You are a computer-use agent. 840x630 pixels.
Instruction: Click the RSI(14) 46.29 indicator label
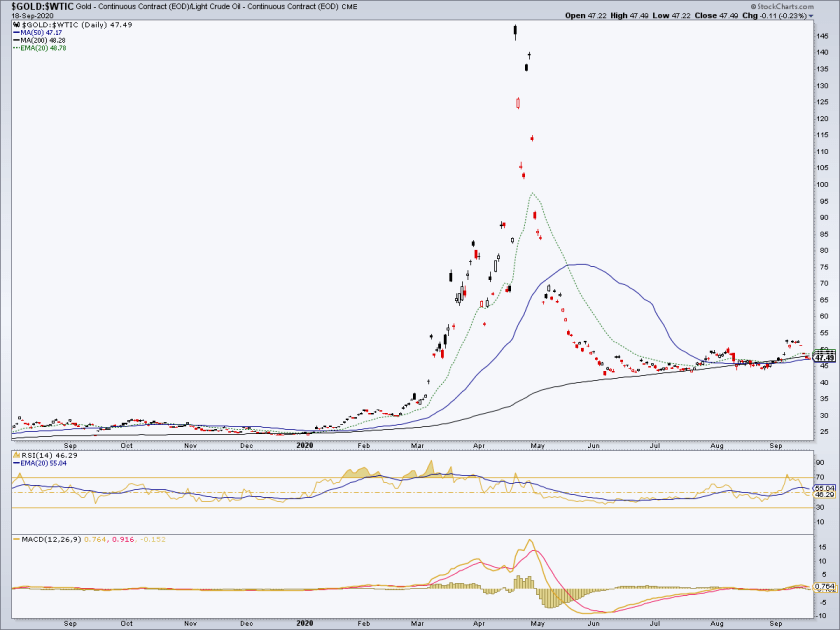[45, 455]
